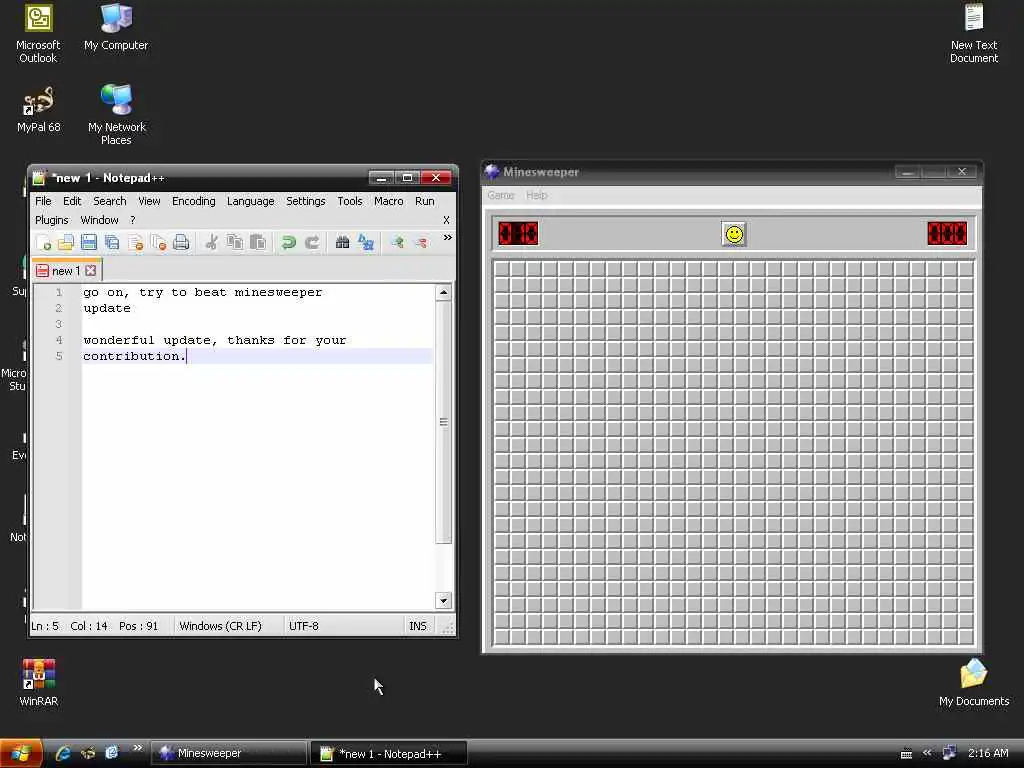1024x768 pixels.
Task: Click the UTF-8 encoding status entry
Action: click(304, 626)
